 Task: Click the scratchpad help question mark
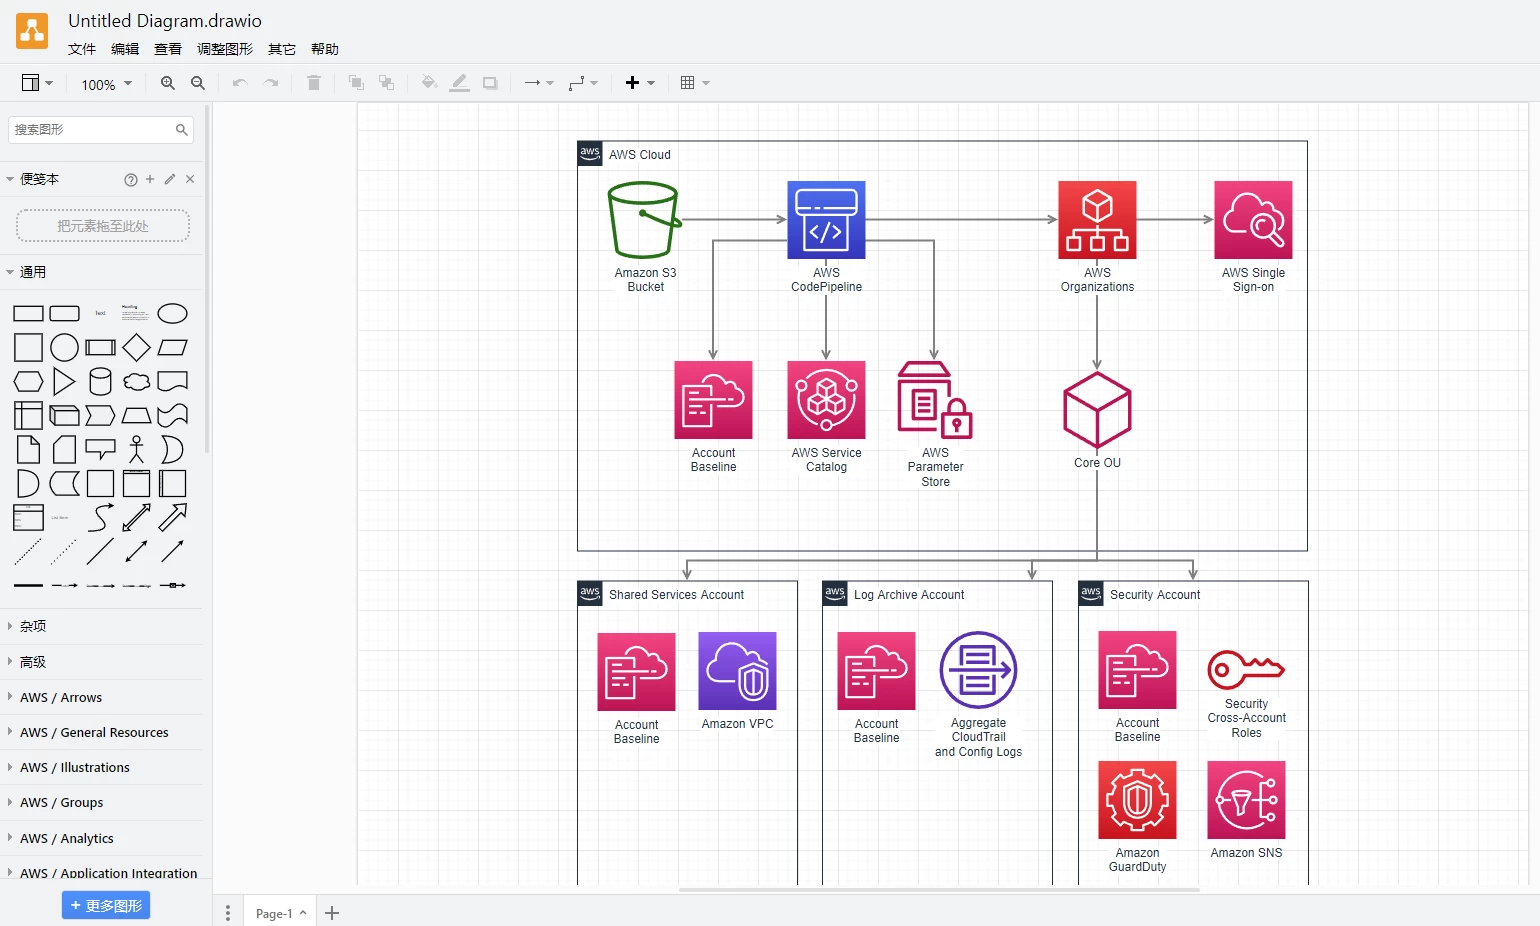point(131,180)
